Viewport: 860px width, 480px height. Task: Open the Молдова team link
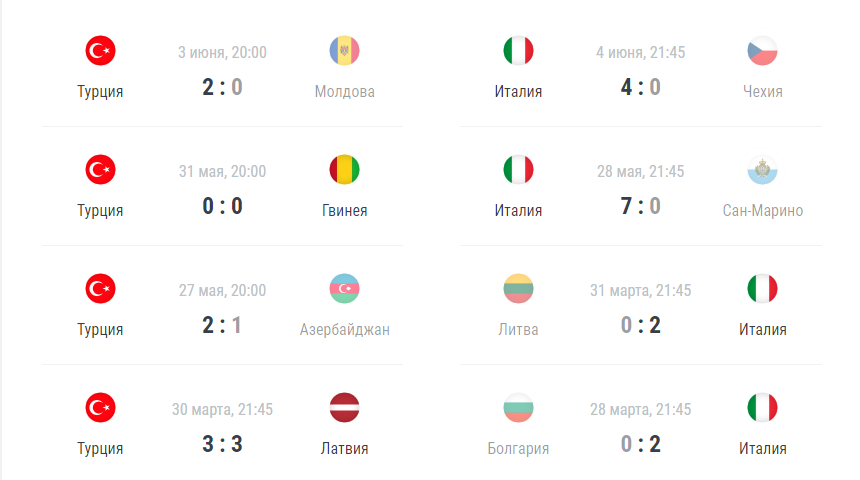click(344, 92)
